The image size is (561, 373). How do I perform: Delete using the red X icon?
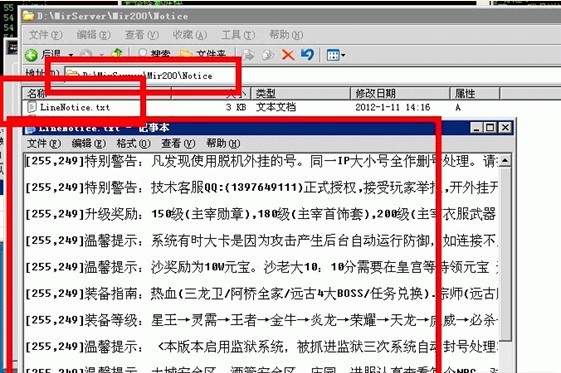[288, 55]
